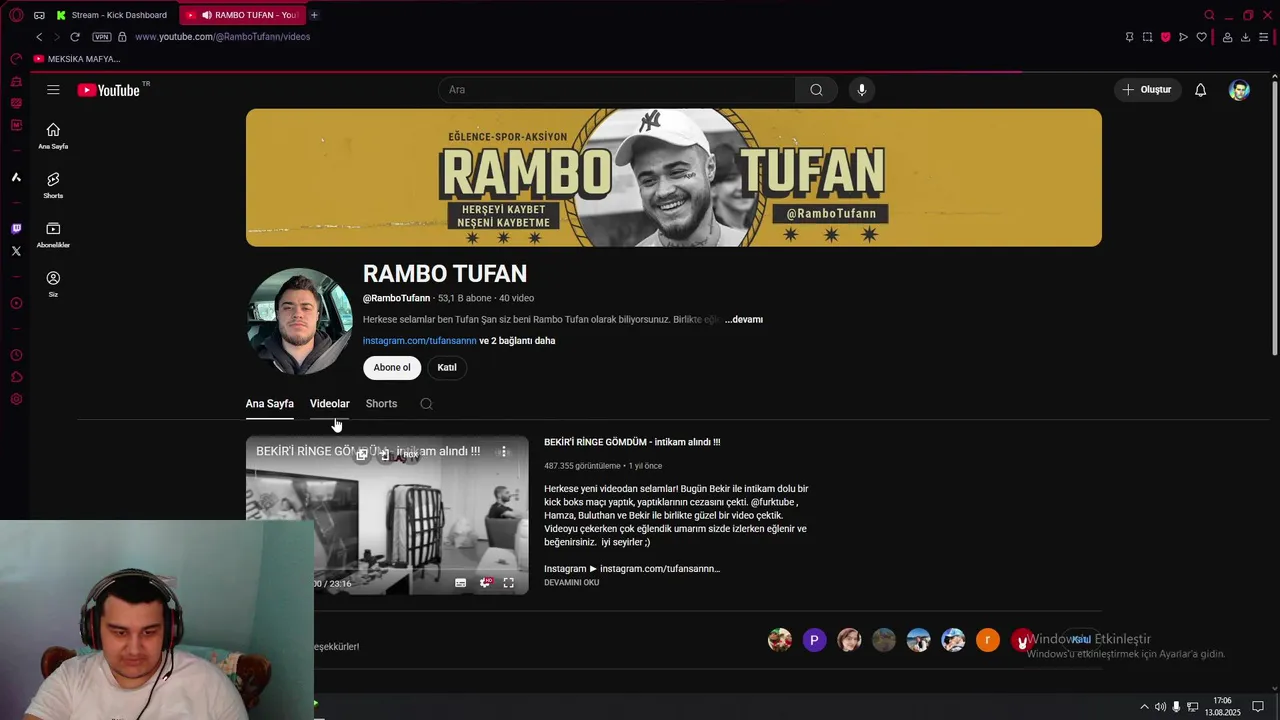Open featured video player settings gear
Viewport: 1280px width, 720px height.
coord(485,583)
